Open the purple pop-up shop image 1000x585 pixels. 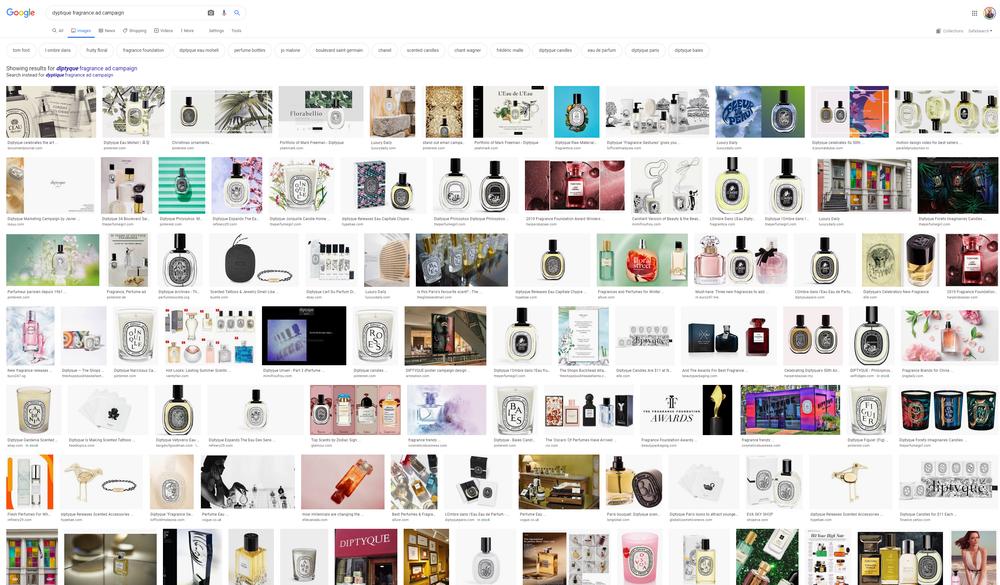click(790, 410)
